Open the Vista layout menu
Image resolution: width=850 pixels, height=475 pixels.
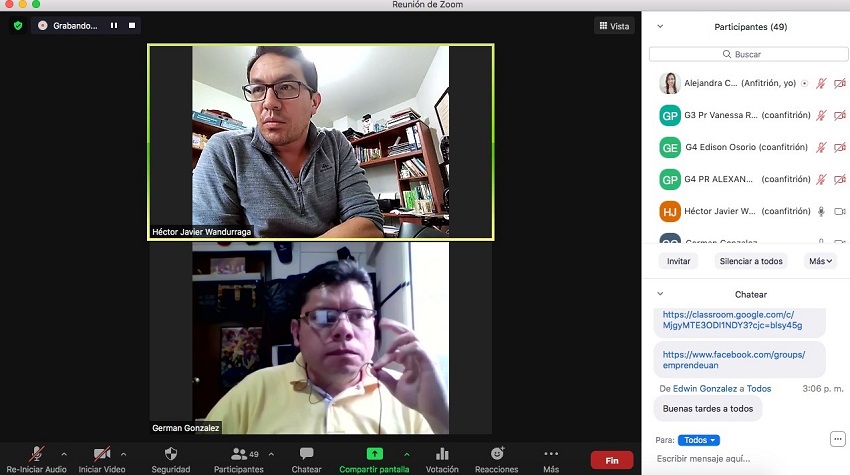(614, 25)
